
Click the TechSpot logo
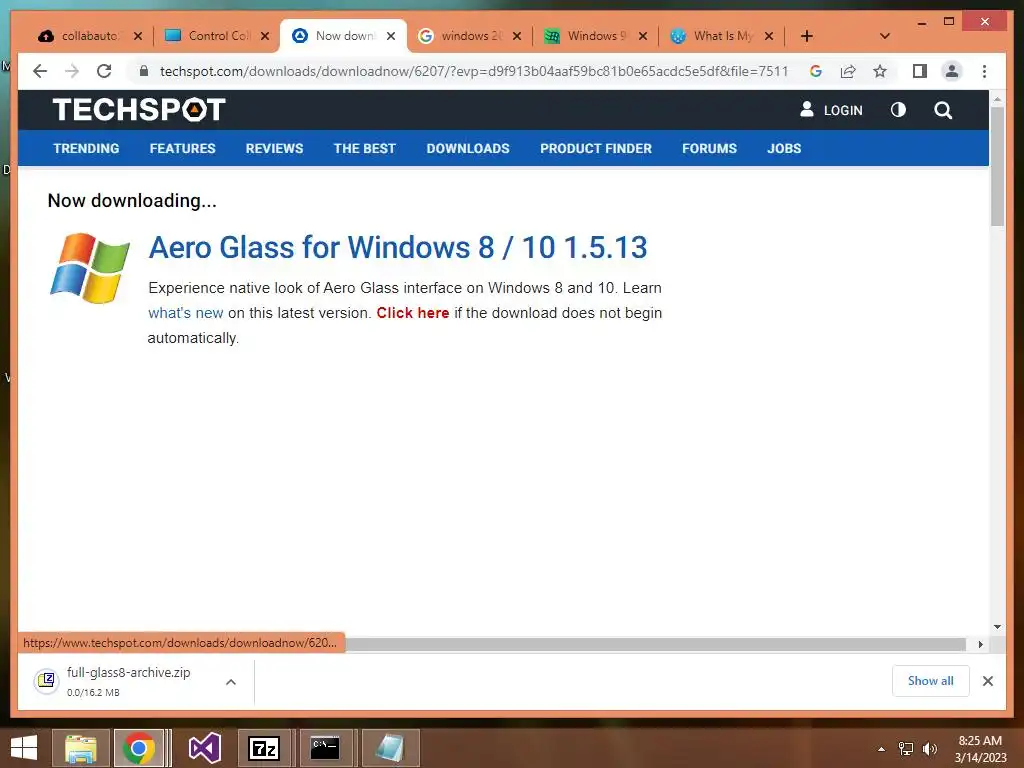point(139,109)
